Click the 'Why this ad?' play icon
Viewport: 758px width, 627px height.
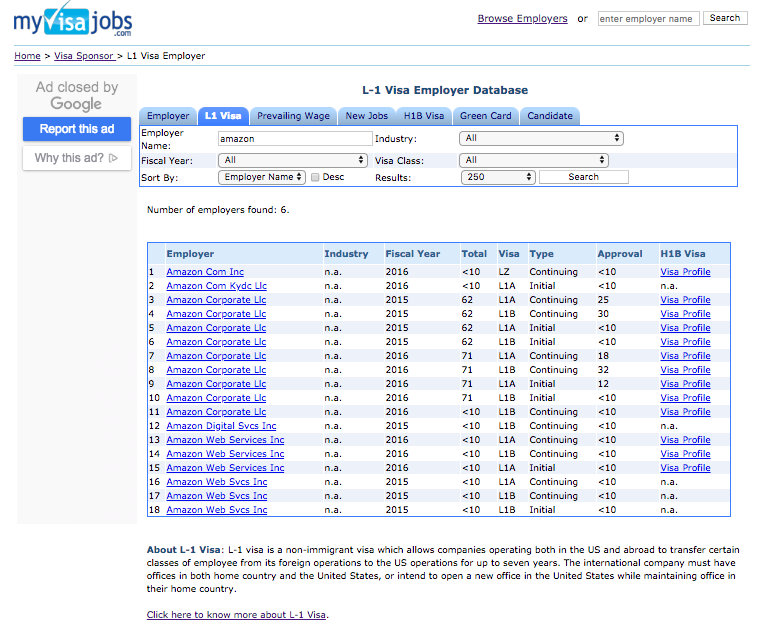(x=114, y=158)
